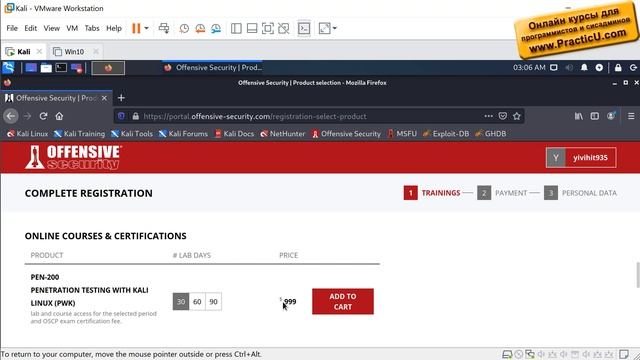The height and width of the screenshot is (360, 640).
Task: Open page actions three-dot menu
Action: [489, 116]
